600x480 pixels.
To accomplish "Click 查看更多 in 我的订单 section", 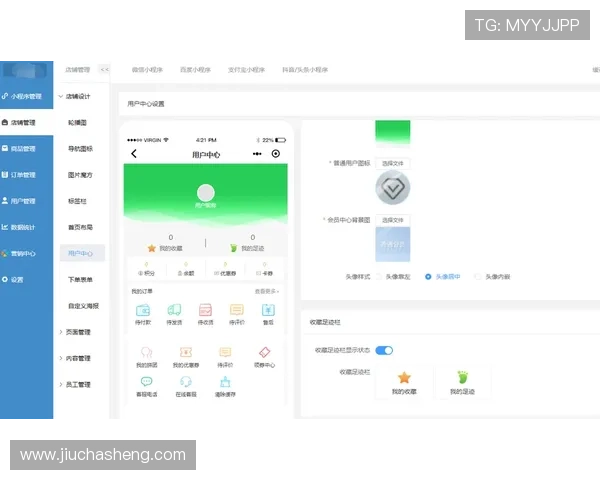I will click(267, 292).
